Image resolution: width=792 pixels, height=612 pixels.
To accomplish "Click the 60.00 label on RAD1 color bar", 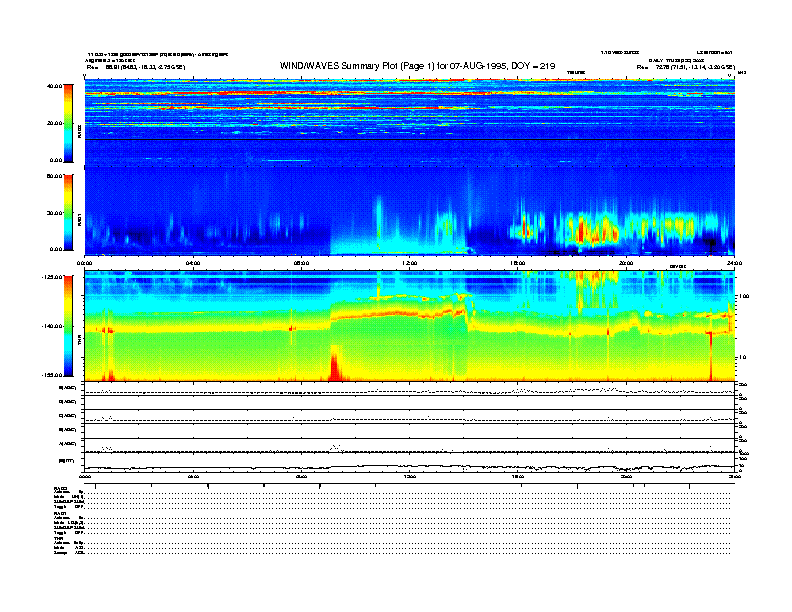I will coord(54,176).
